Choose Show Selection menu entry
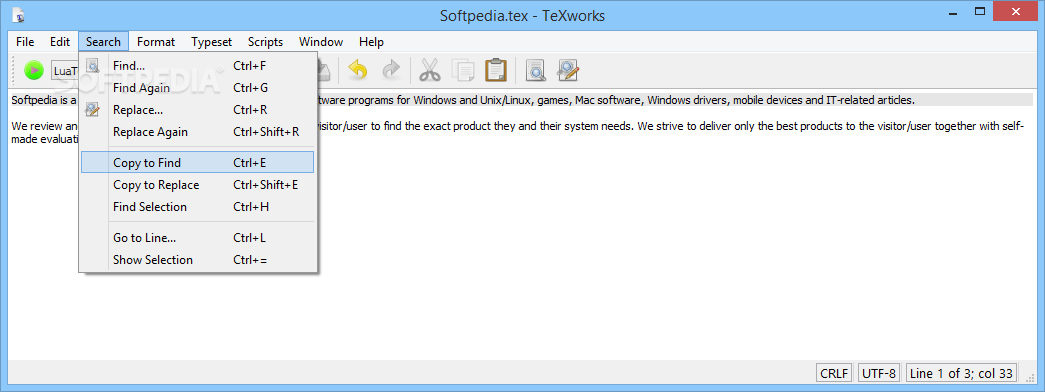Image resolution: width=1045 pixels, height=392 pixels. click(x=197, y=259)
